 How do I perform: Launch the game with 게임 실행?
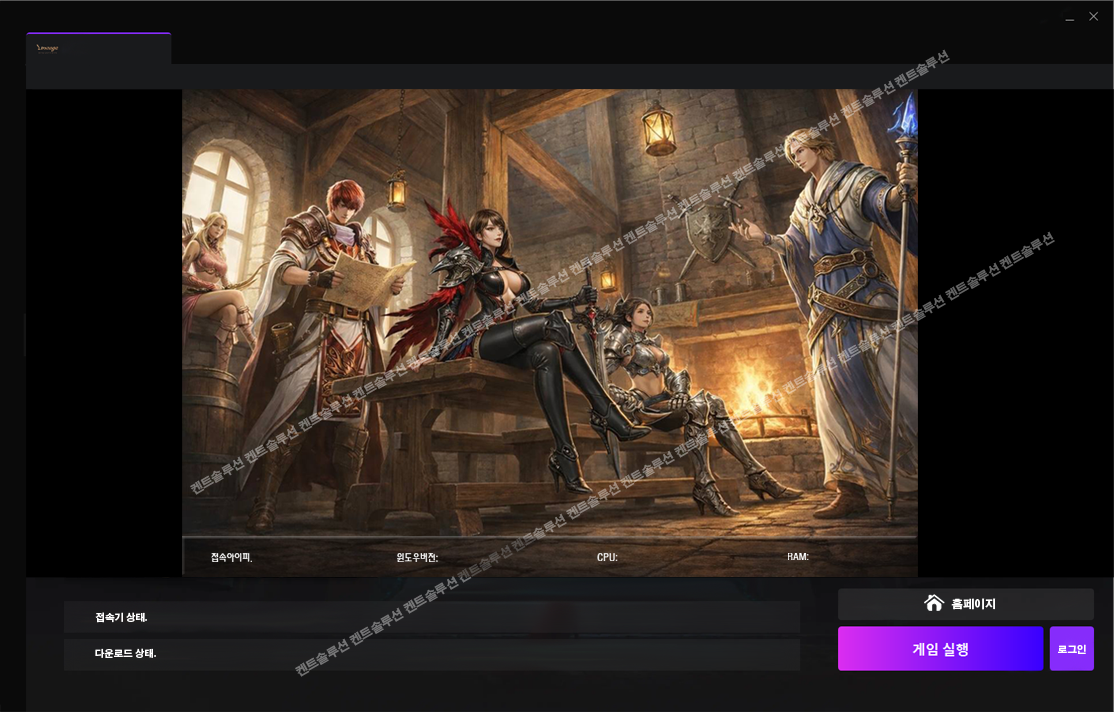click(x=940, y=649)
